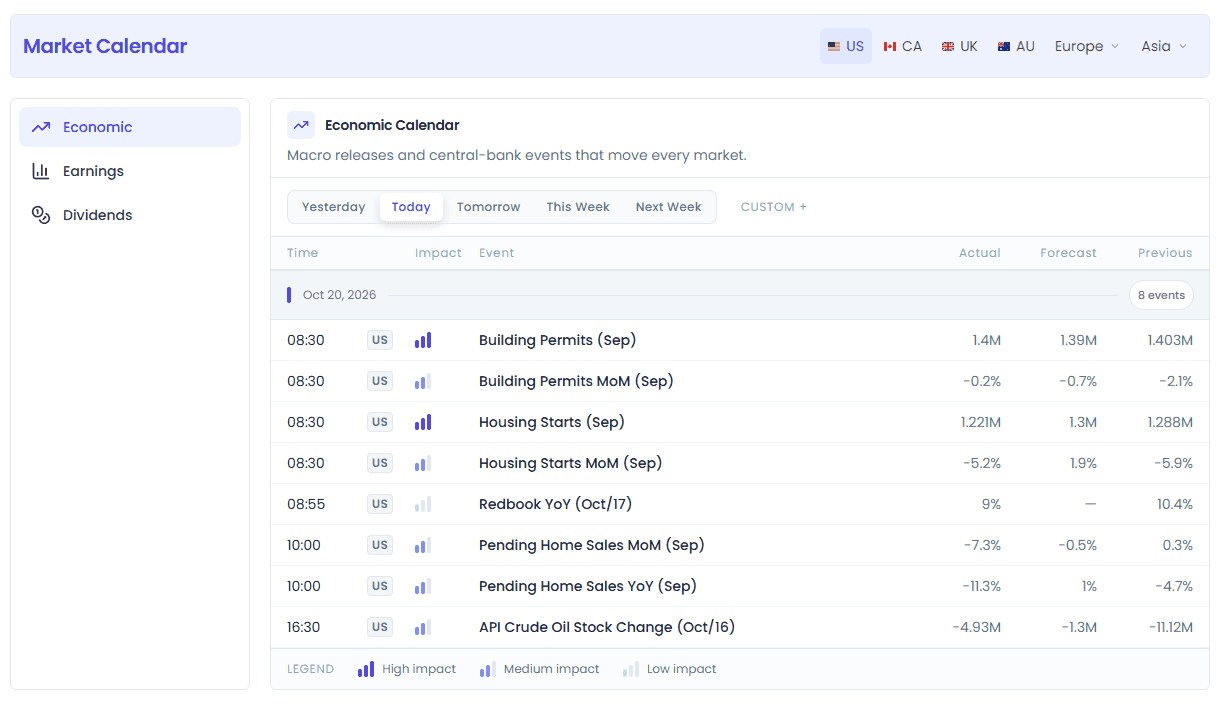
Task: Select the Australia flag filter
Action: [1016, 46]
